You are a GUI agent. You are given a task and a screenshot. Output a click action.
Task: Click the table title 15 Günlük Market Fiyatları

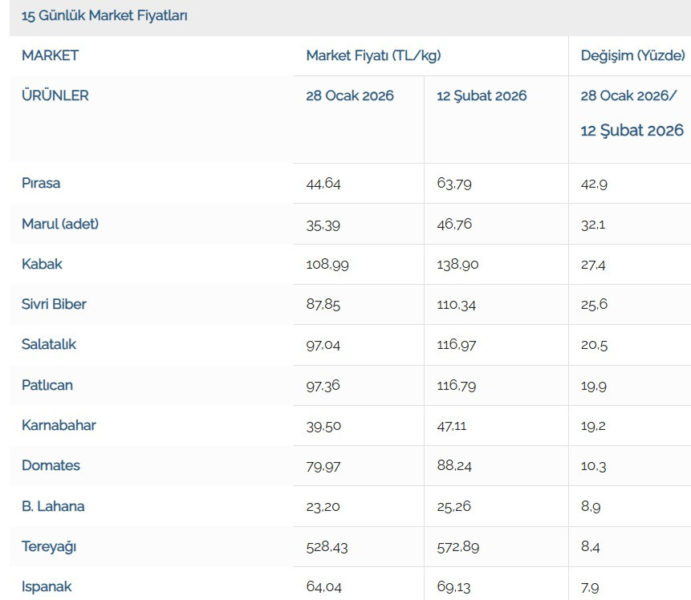coord(104,16)
